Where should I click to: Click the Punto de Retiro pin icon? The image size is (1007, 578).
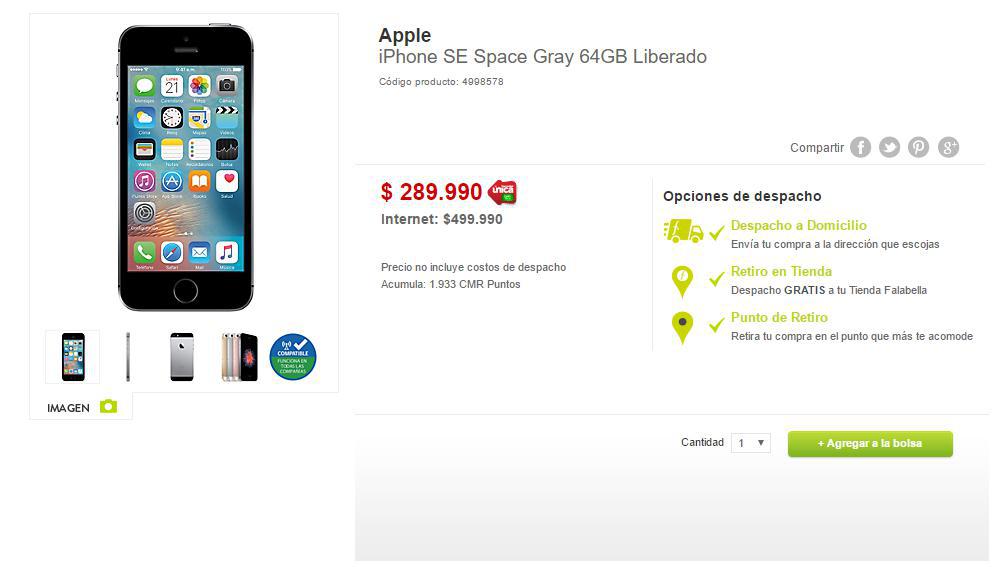[682, 328]
